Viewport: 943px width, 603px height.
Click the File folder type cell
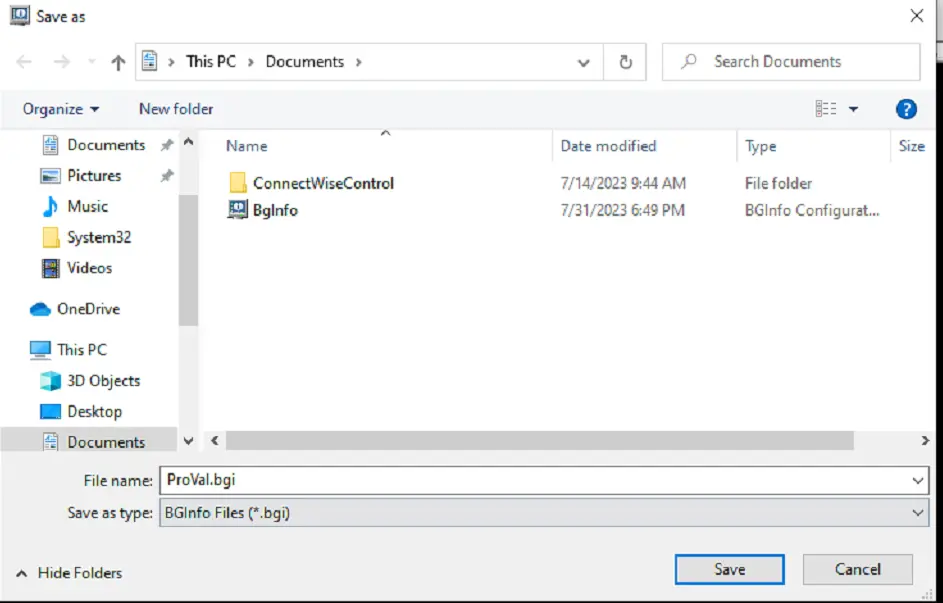pyautogui.click(x=778, y=183)
